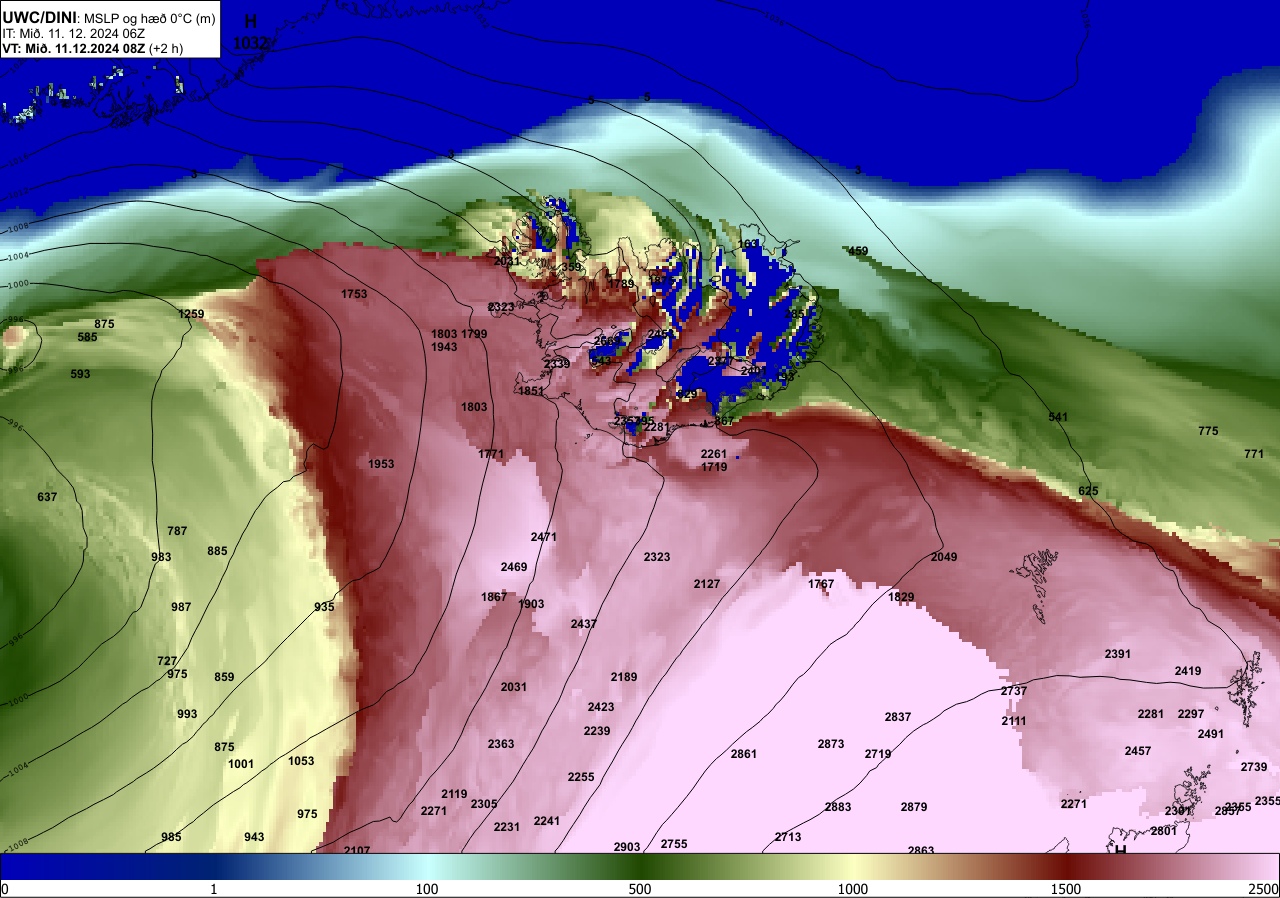Click the height value 541
The image size is (1280, 898).
point(1058,417)
